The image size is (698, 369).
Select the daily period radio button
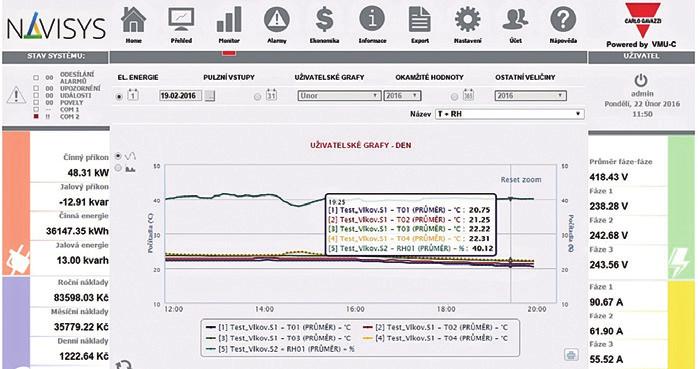point(119,96)
